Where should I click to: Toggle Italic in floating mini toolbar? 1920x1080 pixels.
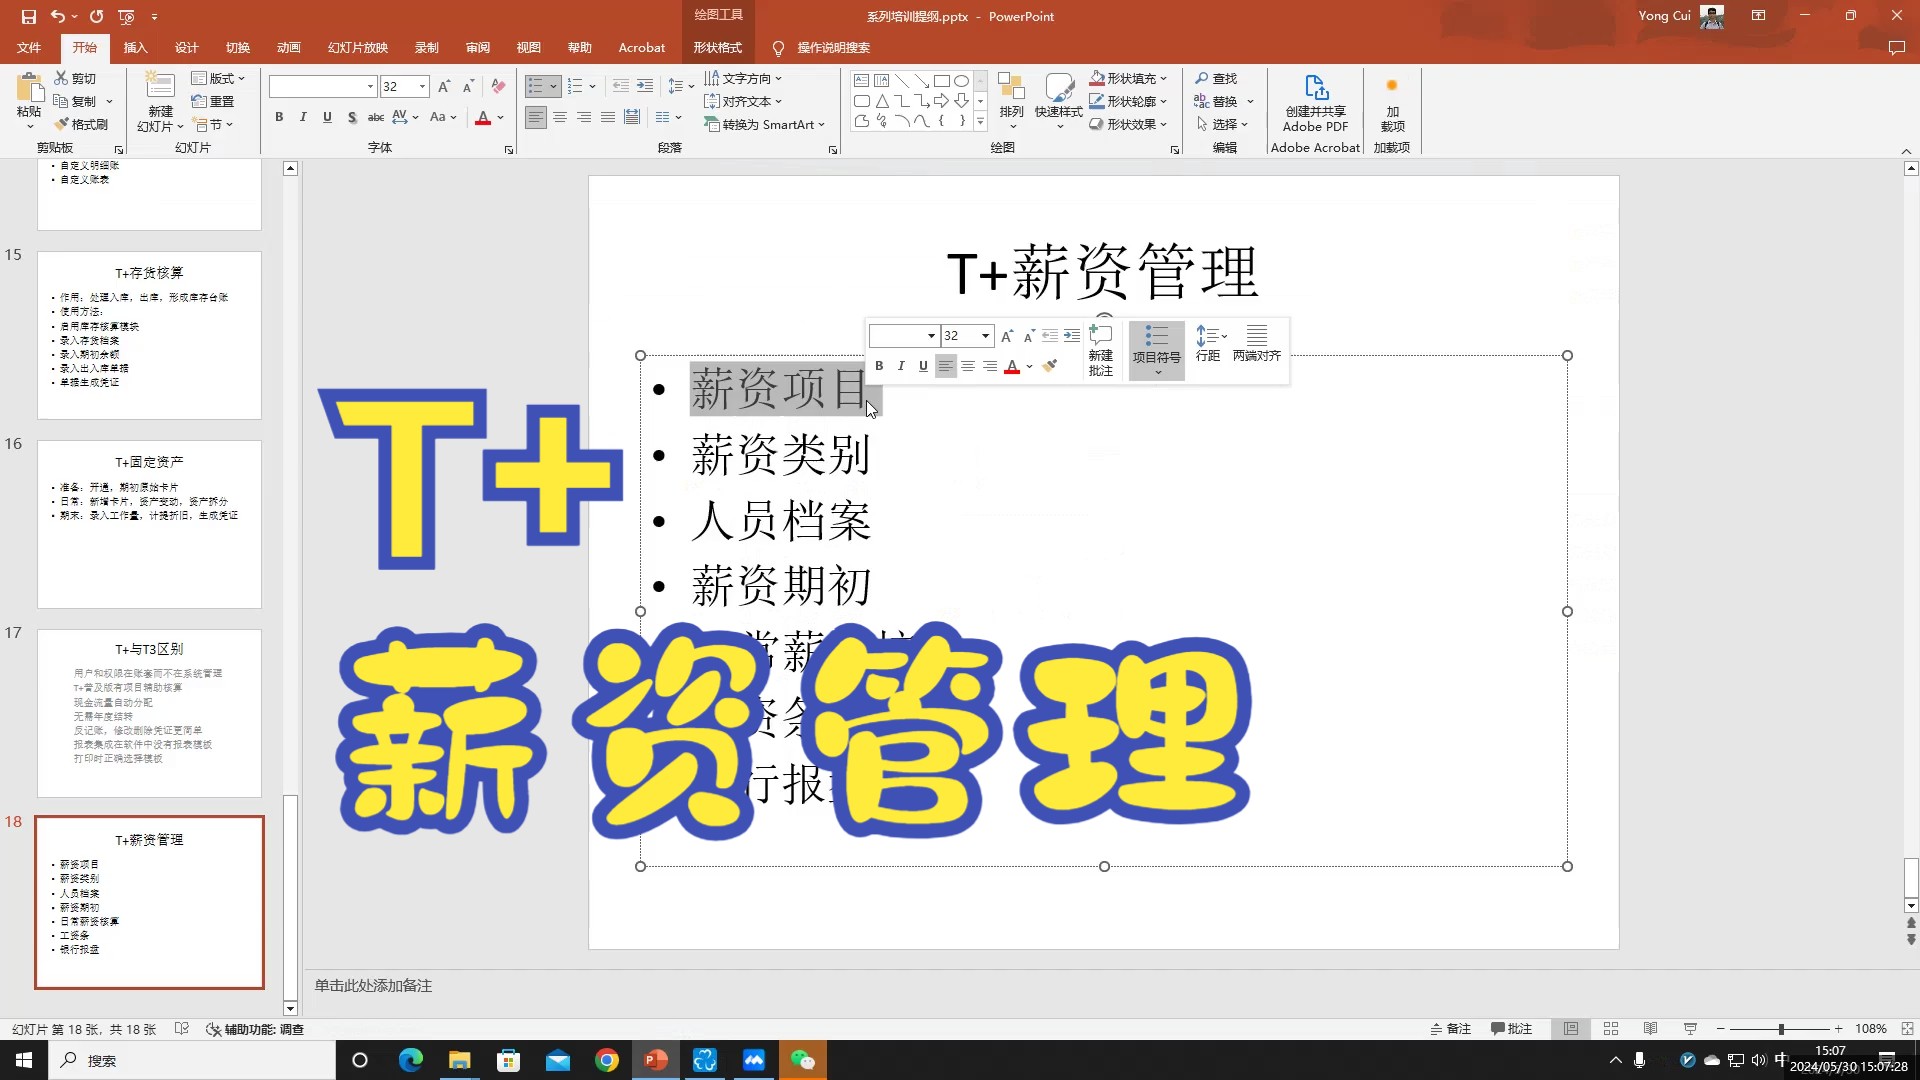901,366
